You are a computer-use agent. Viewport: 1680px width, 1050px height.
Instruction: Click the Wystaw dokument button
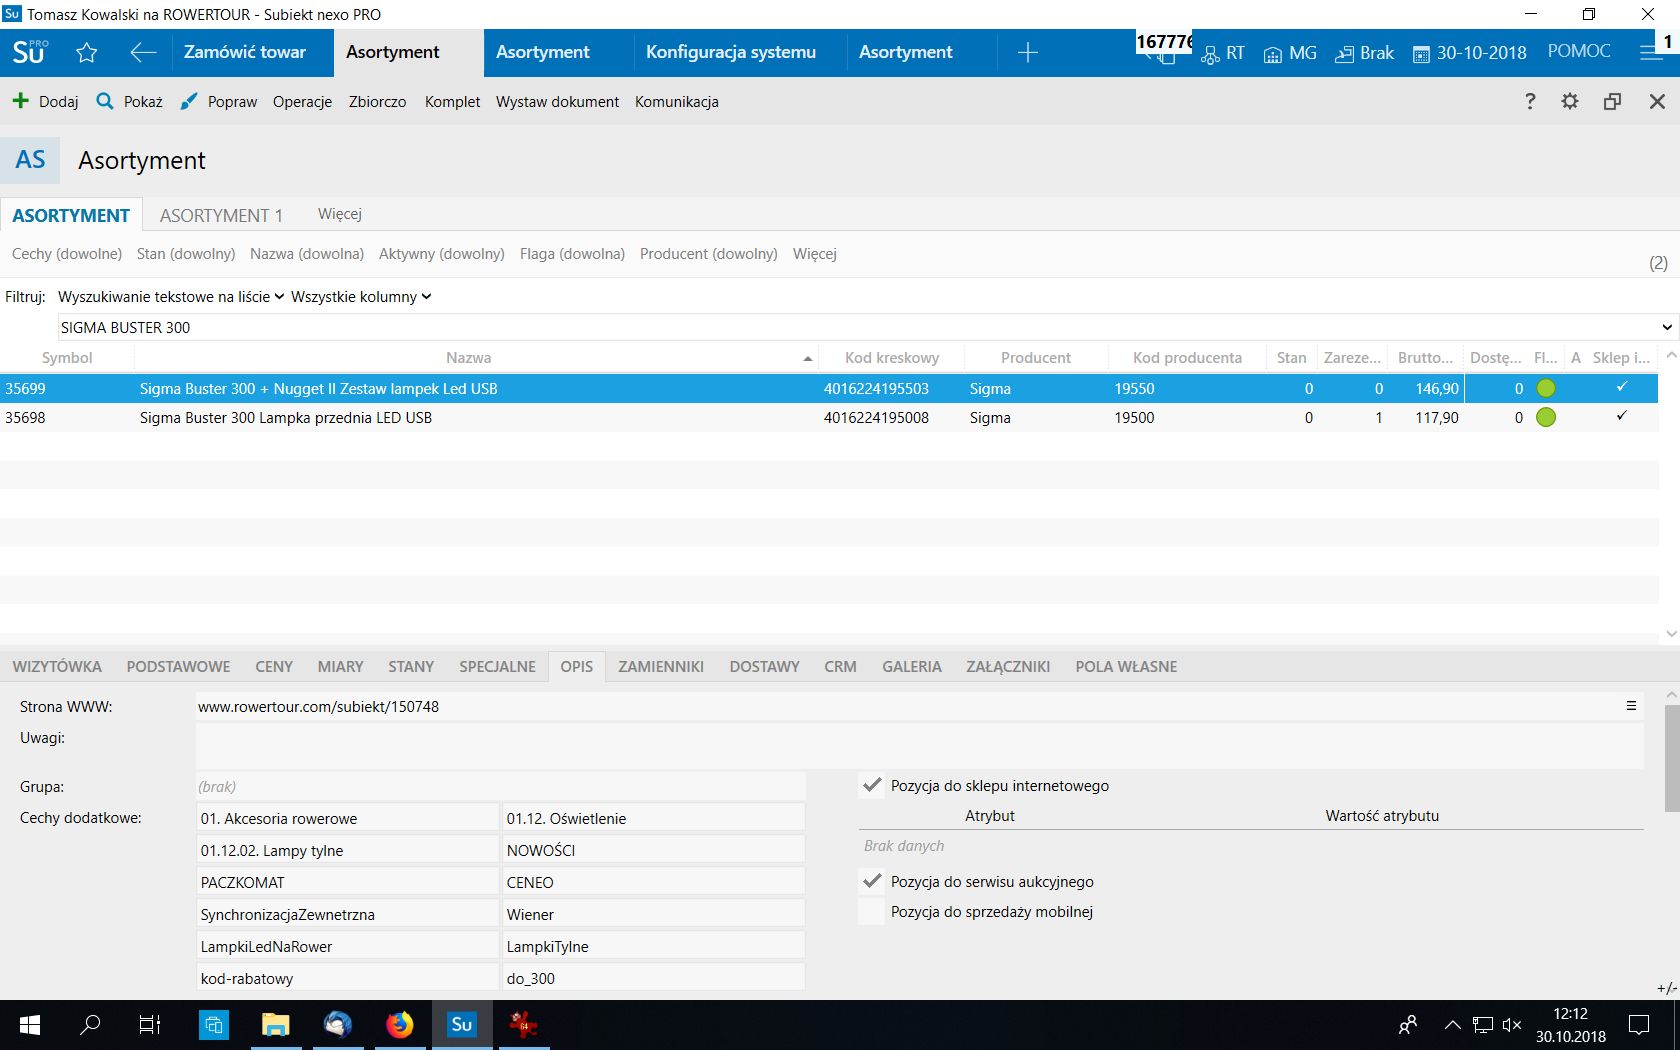coord(557,102)
